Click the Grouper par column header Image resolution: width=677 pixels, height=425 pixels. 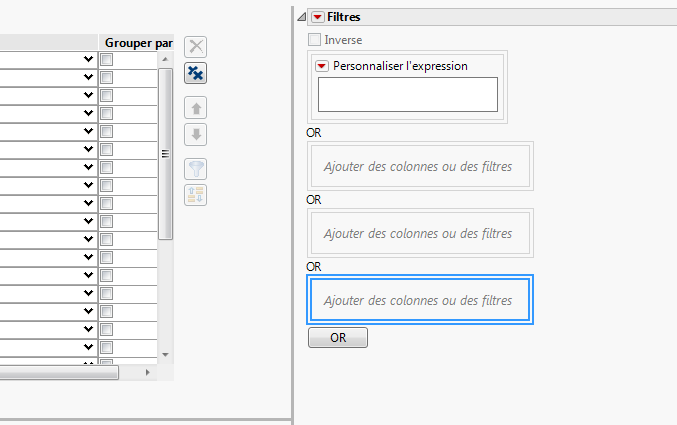tap(138, 43)
